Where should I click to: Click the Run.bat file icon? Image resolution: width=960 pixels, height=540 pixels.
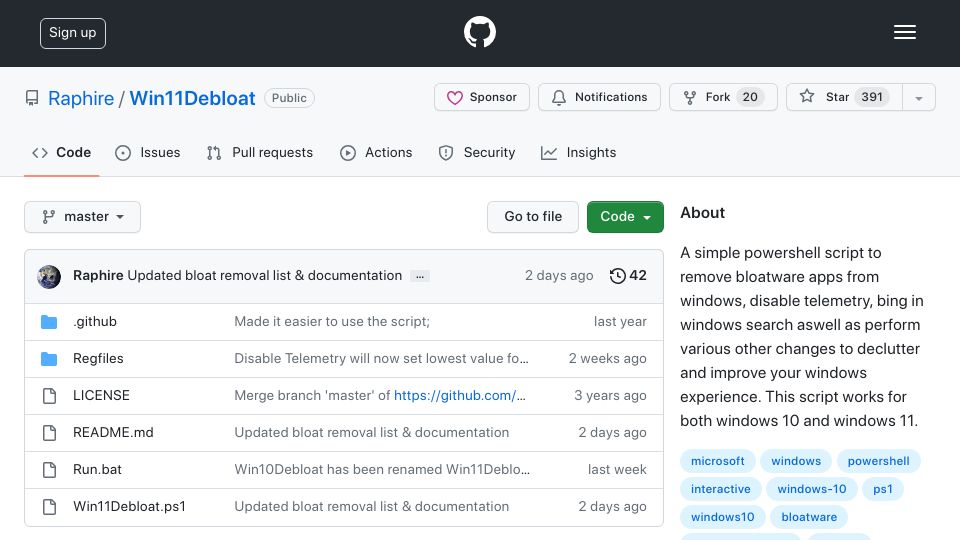point(49,470)
